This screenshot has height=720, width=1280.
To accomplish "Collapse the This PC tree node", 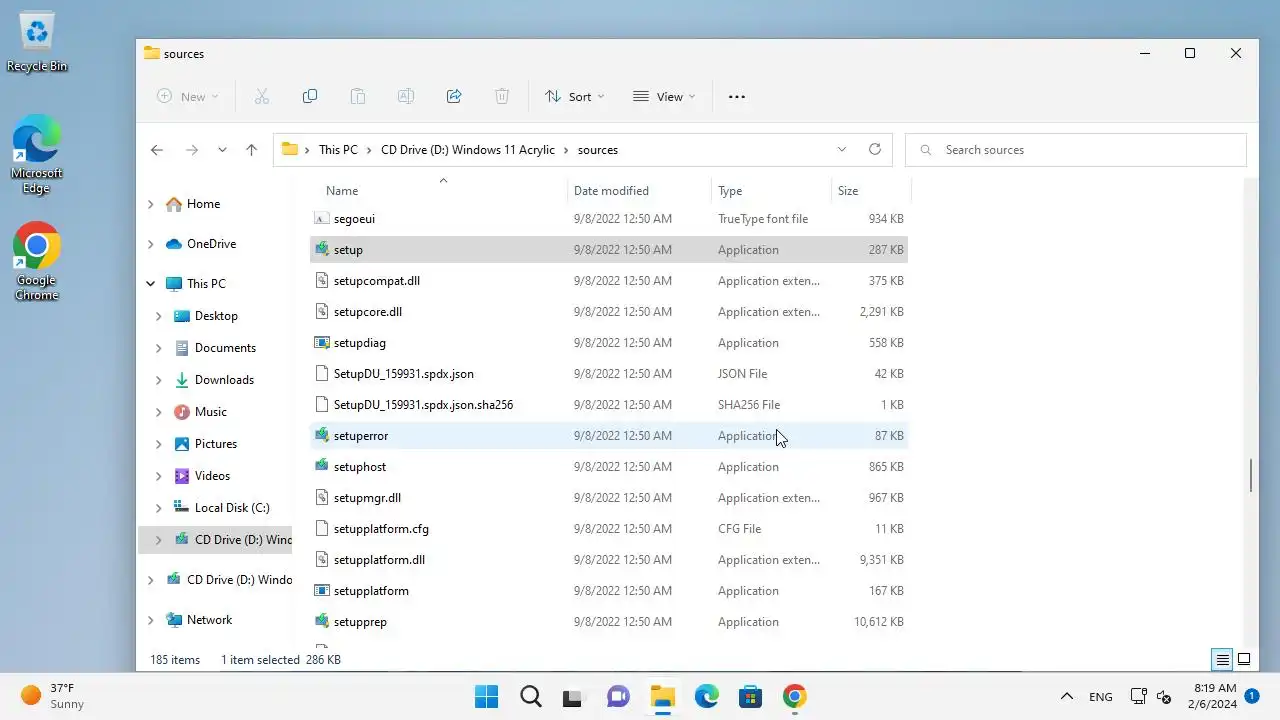I will (x=151, y=284).
